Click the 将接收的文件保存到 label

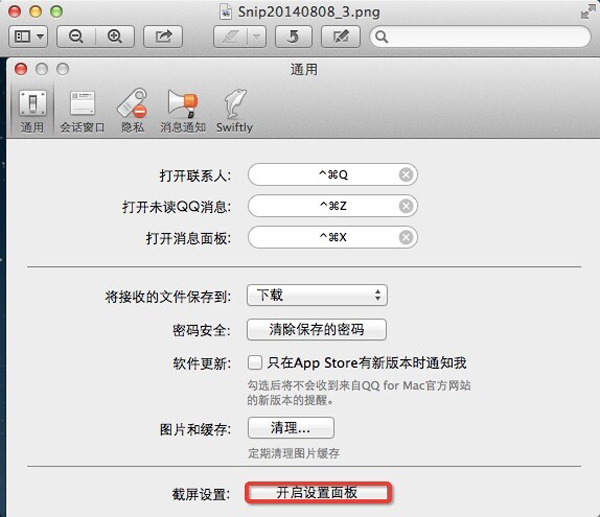[x=168, y=297]
